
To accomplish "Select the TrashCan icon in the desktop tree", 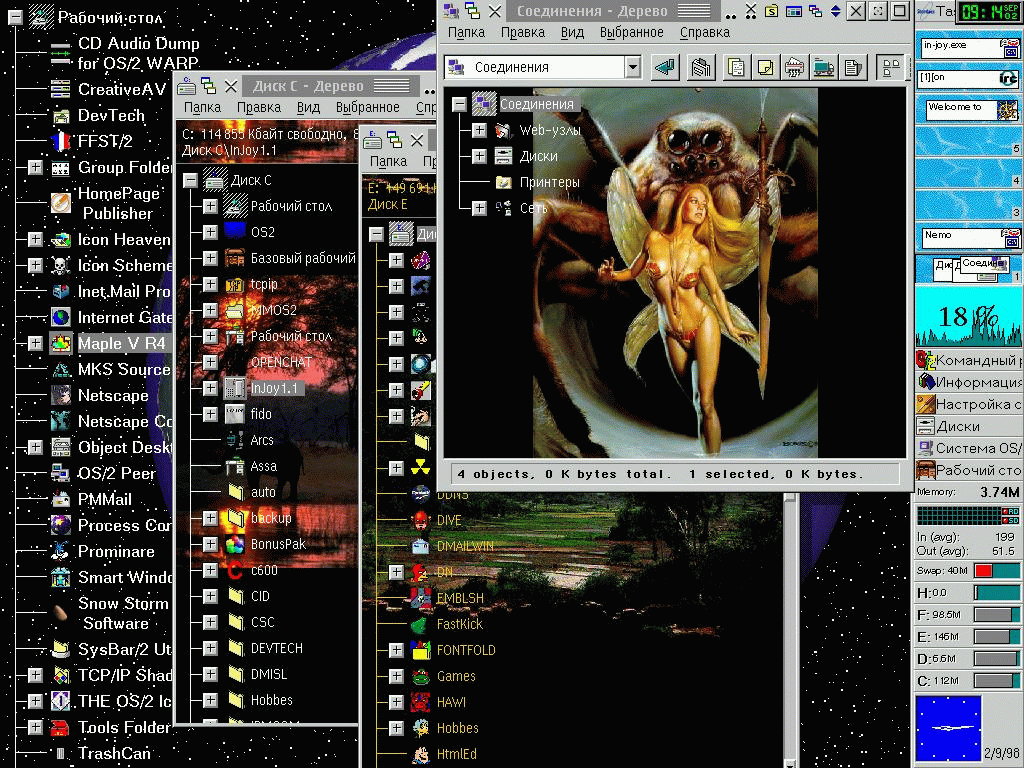I will [61, 754].
